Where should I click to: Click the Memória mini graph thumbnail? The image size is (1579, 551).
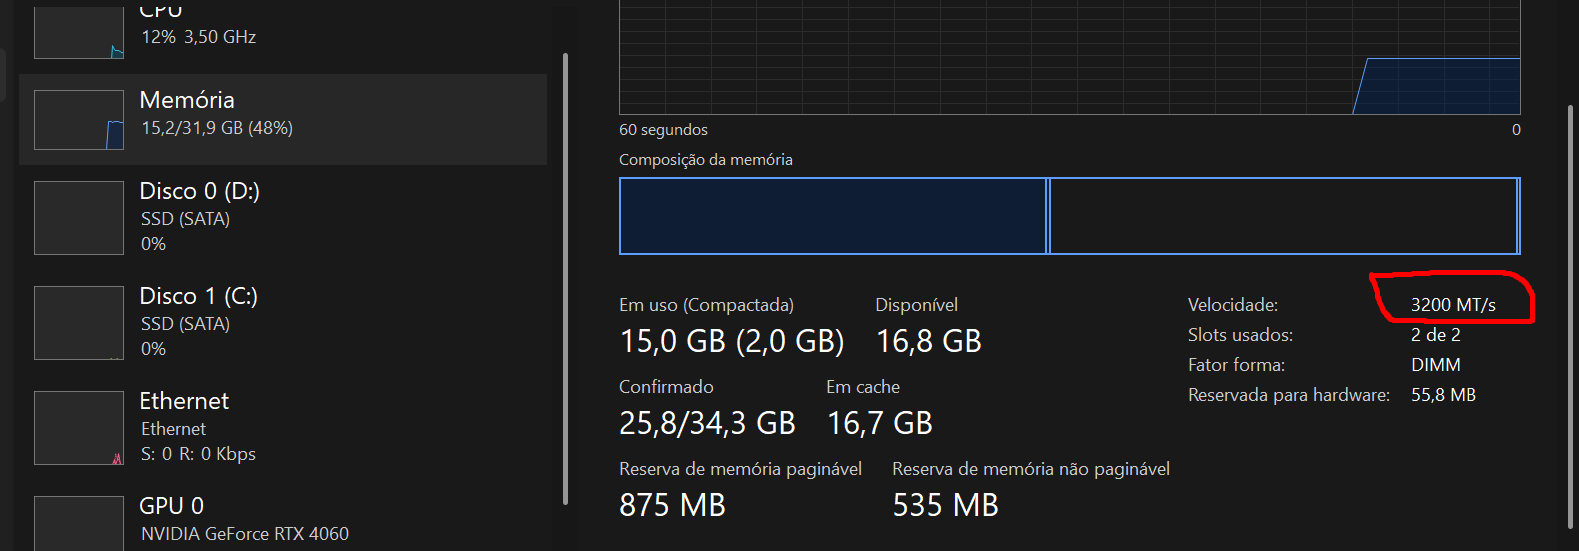[x=79, y=120]
